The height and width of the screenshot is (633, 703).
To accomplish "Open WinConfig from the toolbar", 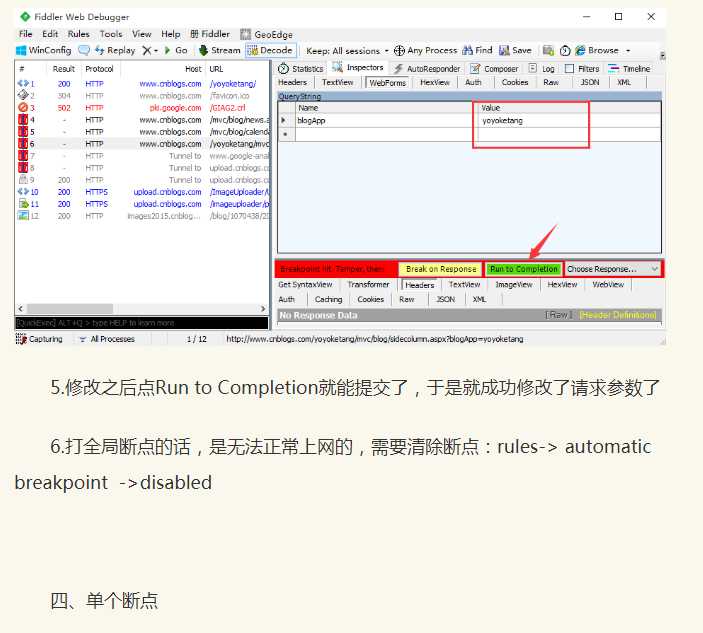I will click(x=43, y=50).
